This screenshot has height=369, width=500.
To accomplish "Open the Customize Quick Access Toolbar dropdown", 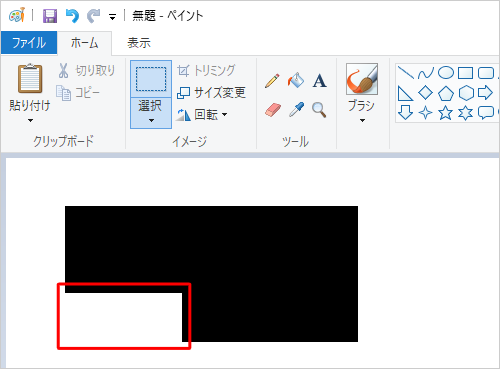I will 112,17.
